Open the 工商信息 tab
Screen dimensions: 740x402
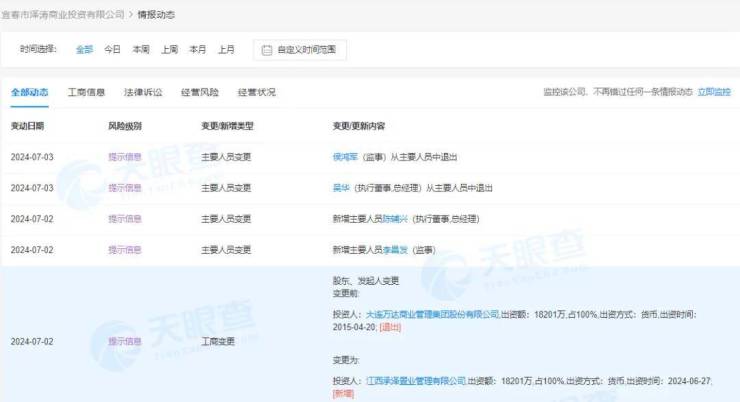[86, 92]
